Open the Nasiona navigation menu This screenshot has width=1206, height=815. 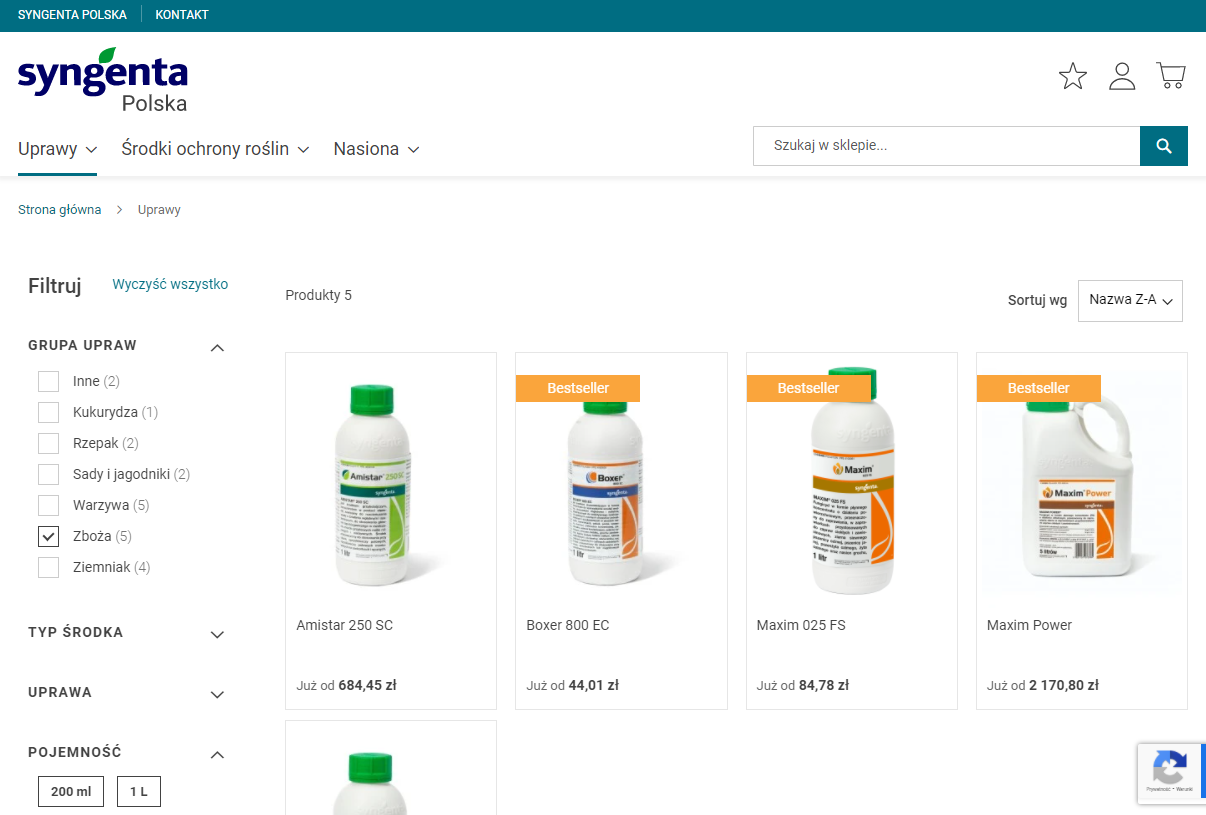[x=376, y=149]
